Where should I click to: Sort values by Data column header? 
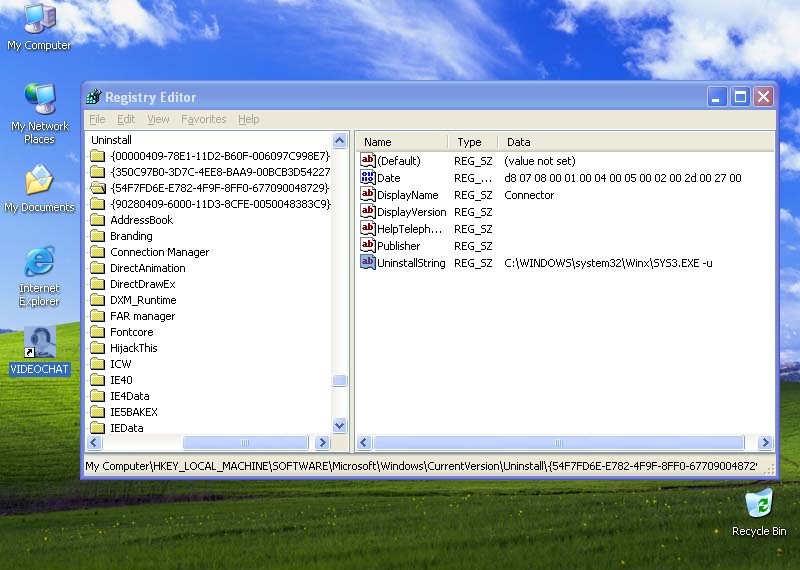pos(636,142)
